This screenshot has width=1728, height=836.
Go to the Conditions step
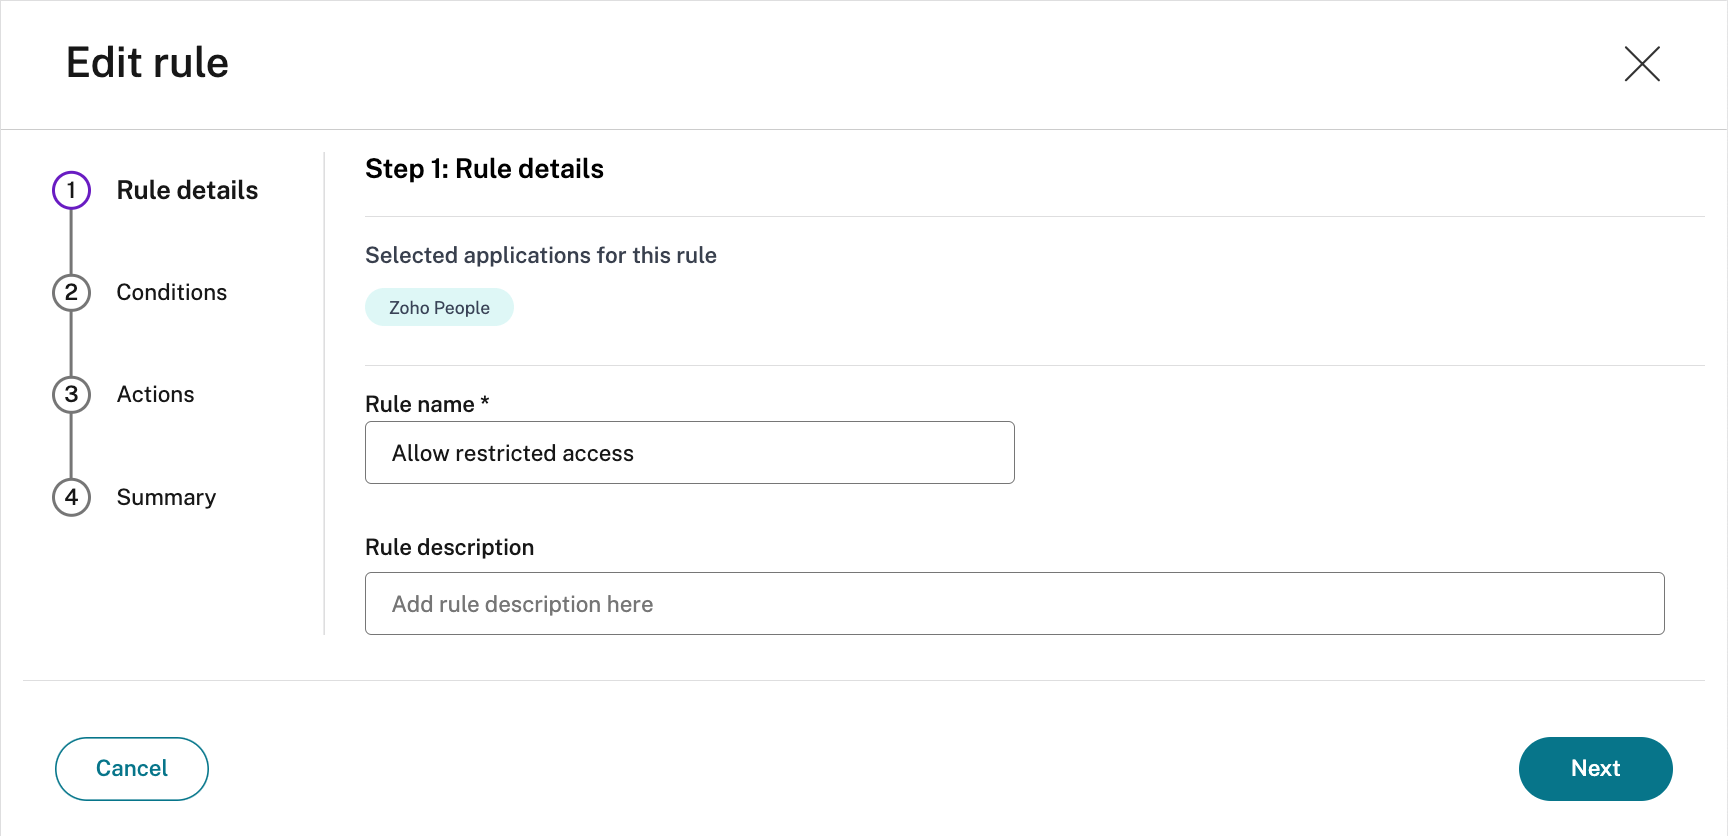coord(171,292)
